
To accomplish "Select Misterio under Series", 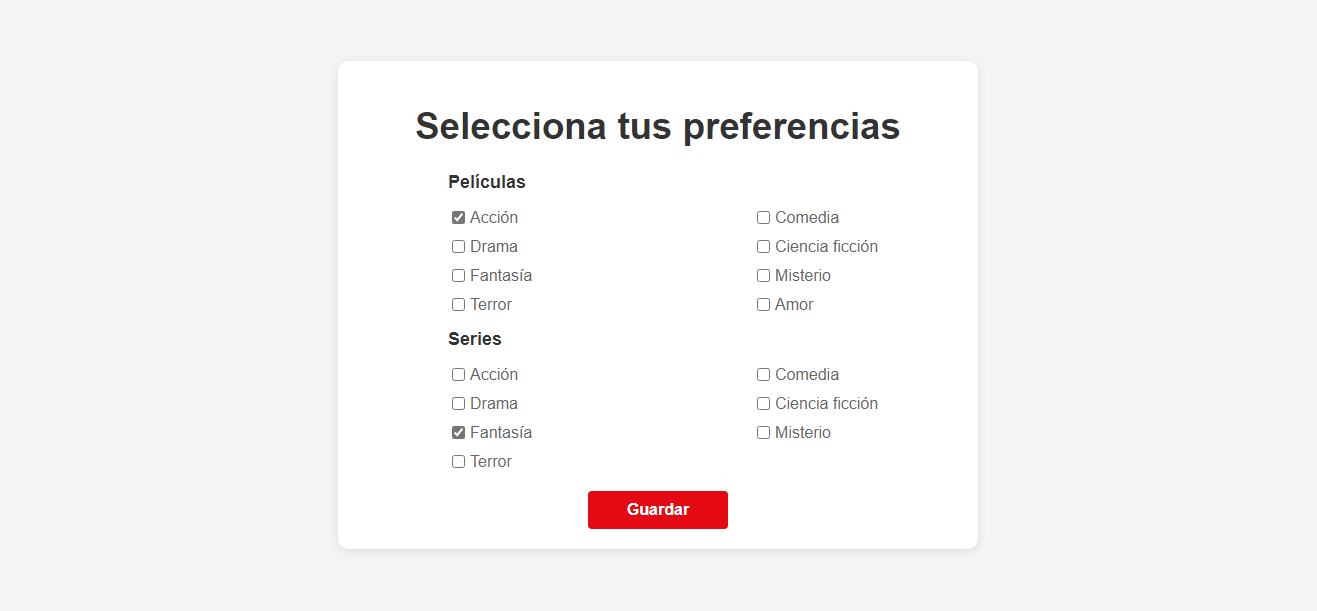I will [x=763, y=432].
